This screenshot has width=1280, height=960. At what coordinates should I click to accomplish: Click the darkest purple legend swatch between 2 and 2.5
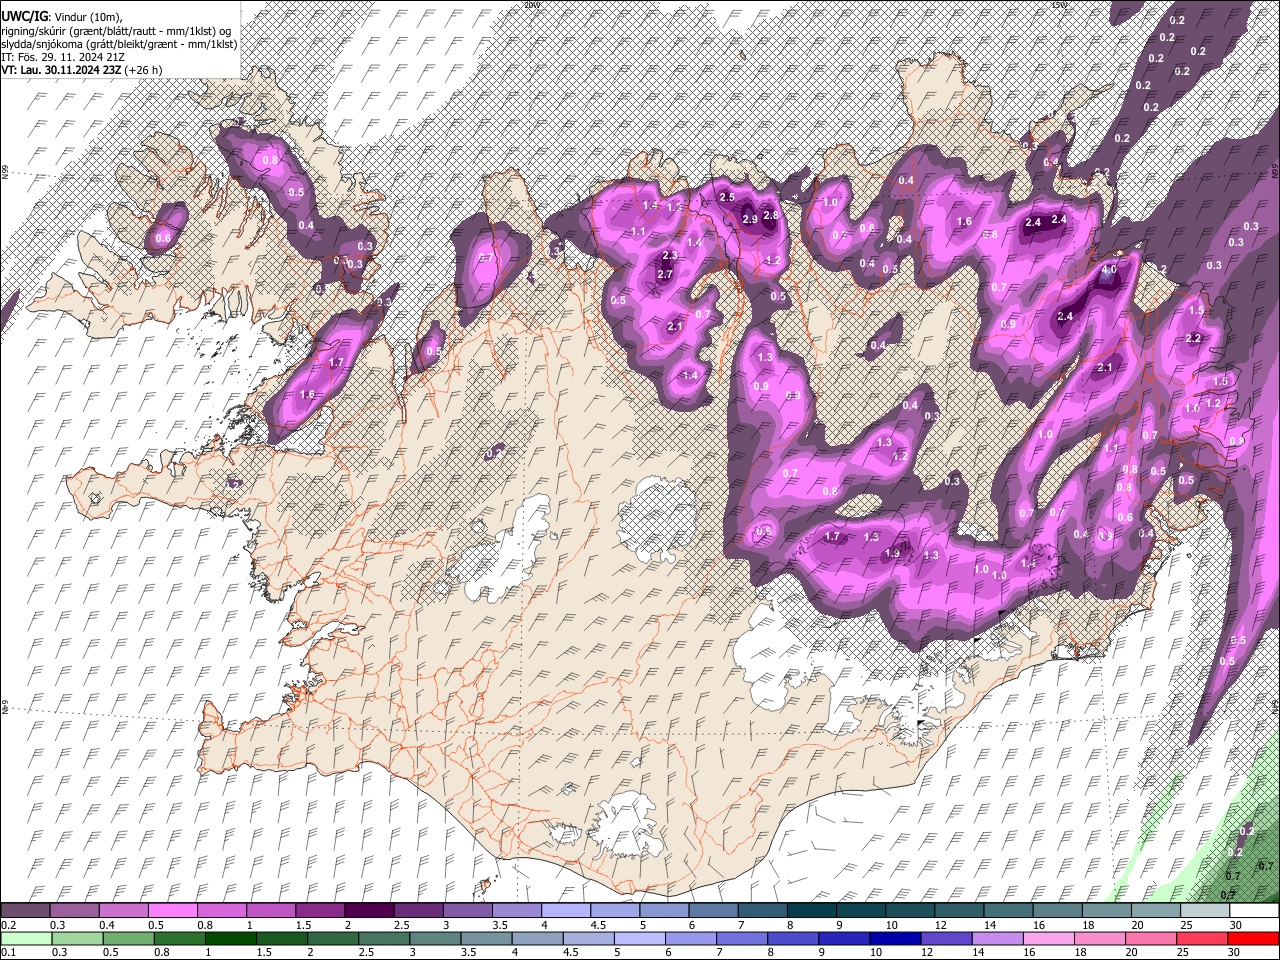[x=369, y=911]
